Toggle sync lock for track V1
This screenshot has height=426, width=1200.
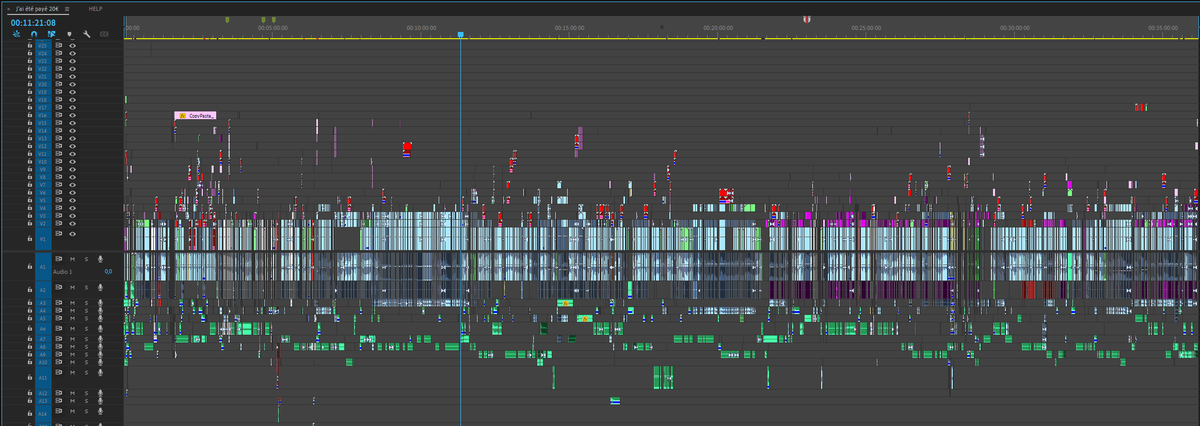[x=58, y=233]
